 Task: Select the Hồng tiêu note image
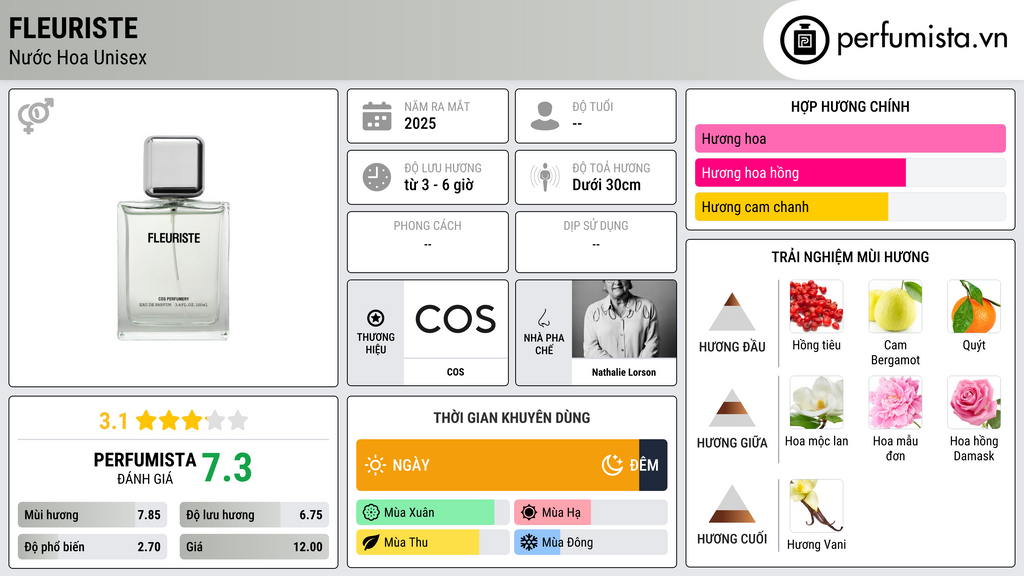click(816, 306)
